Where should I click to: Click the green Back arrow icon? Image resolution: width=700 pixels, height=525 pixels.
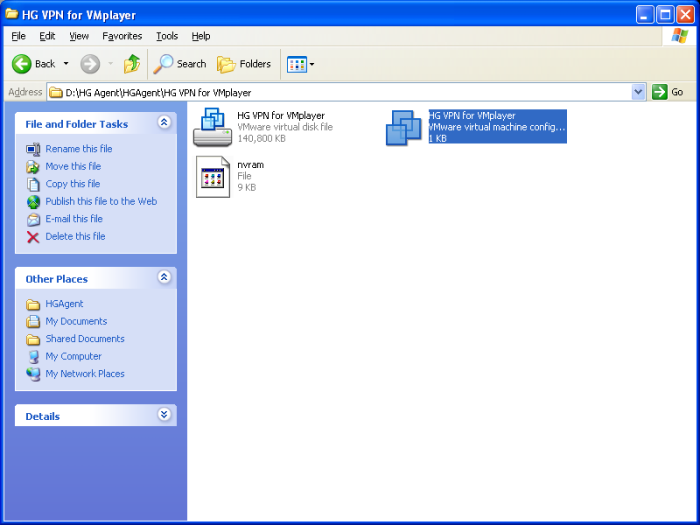point(21,64)
